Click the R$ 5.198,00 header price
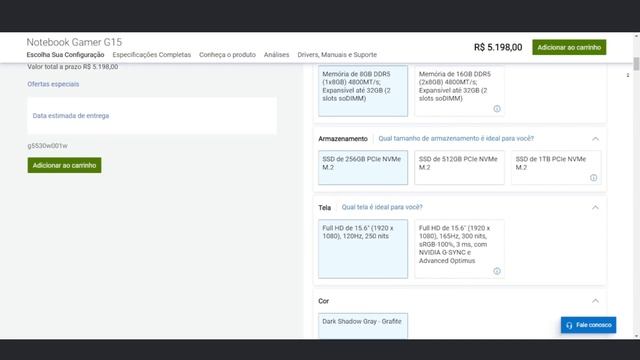 click(x=498, y=47)
